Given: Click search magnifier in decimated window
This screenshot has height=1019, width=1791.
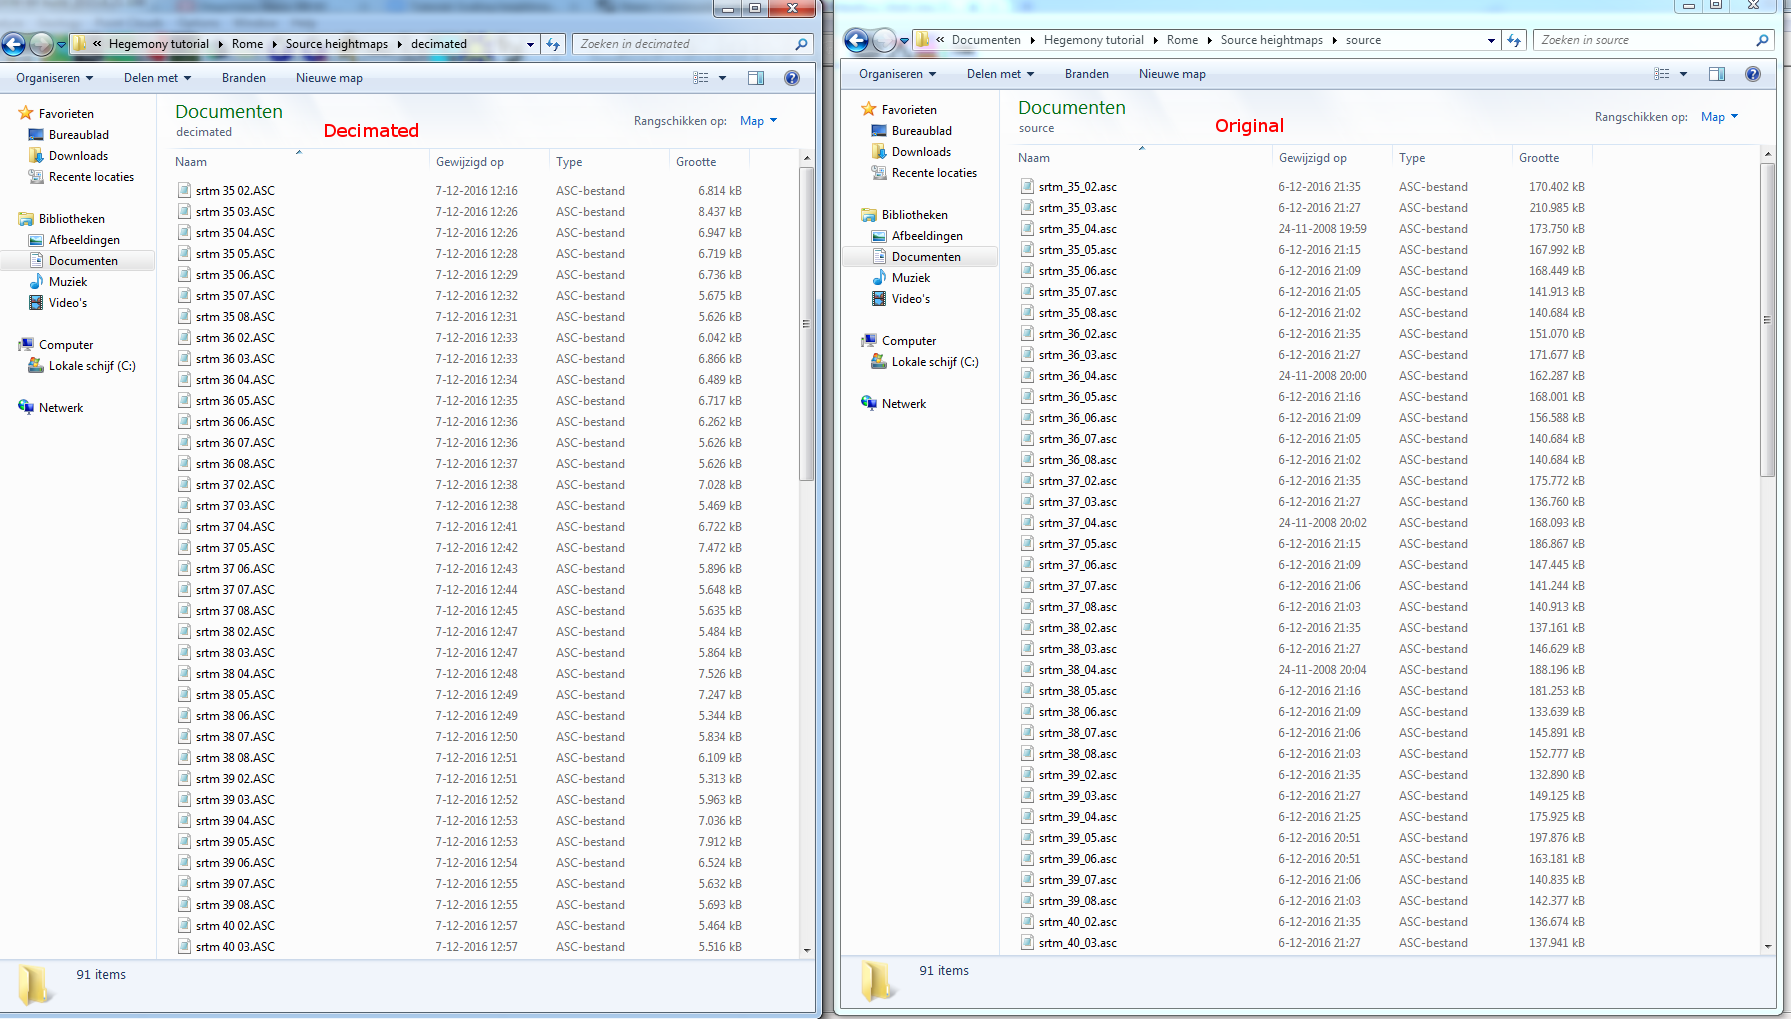Looking at the screenshot, I should click(x=801, y=44).
